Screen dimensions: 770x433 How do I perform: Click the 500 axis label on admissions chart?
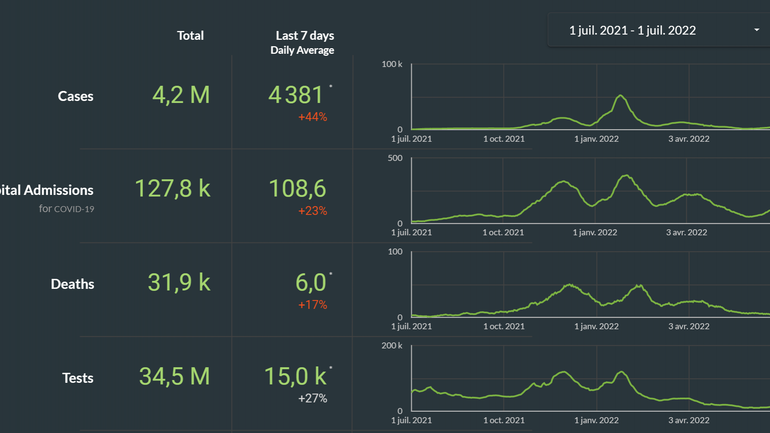pos(395,158)
